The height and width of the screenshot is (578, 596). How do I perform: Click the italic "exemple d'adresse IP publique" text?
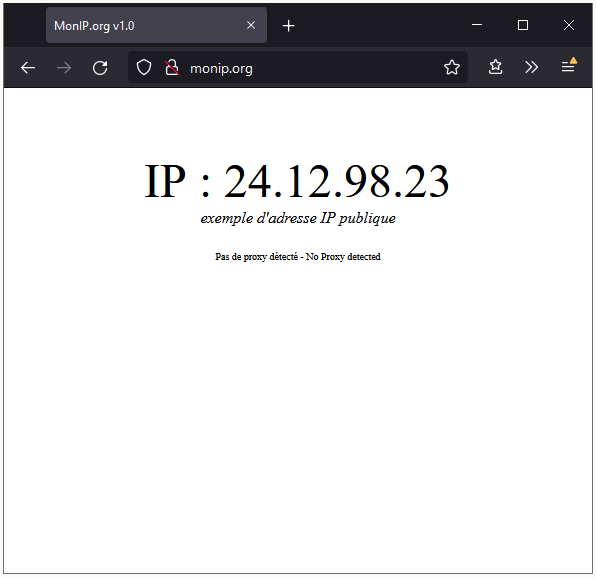pos(298,218)
